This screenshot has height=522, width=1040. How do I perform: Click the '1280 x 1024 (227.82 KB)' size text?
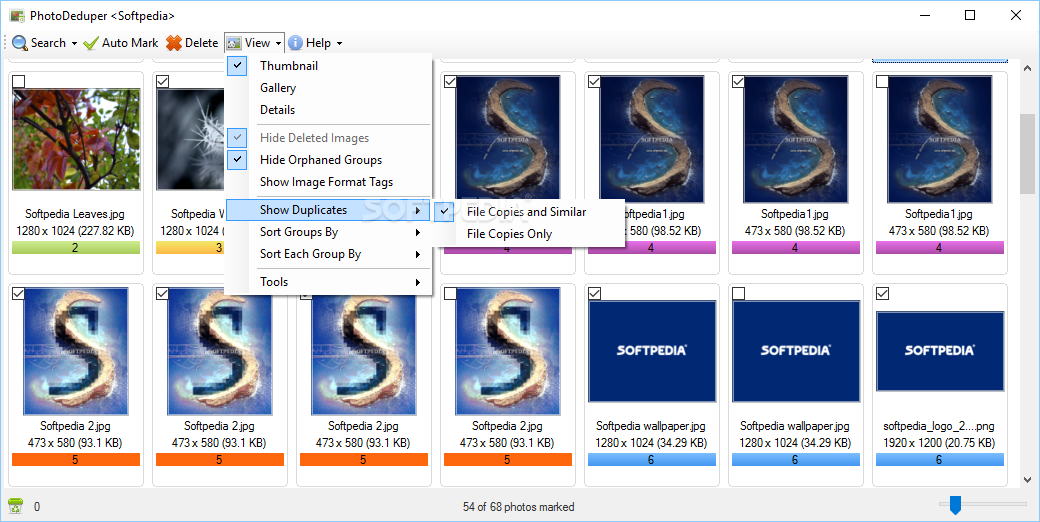coord(75,231)
